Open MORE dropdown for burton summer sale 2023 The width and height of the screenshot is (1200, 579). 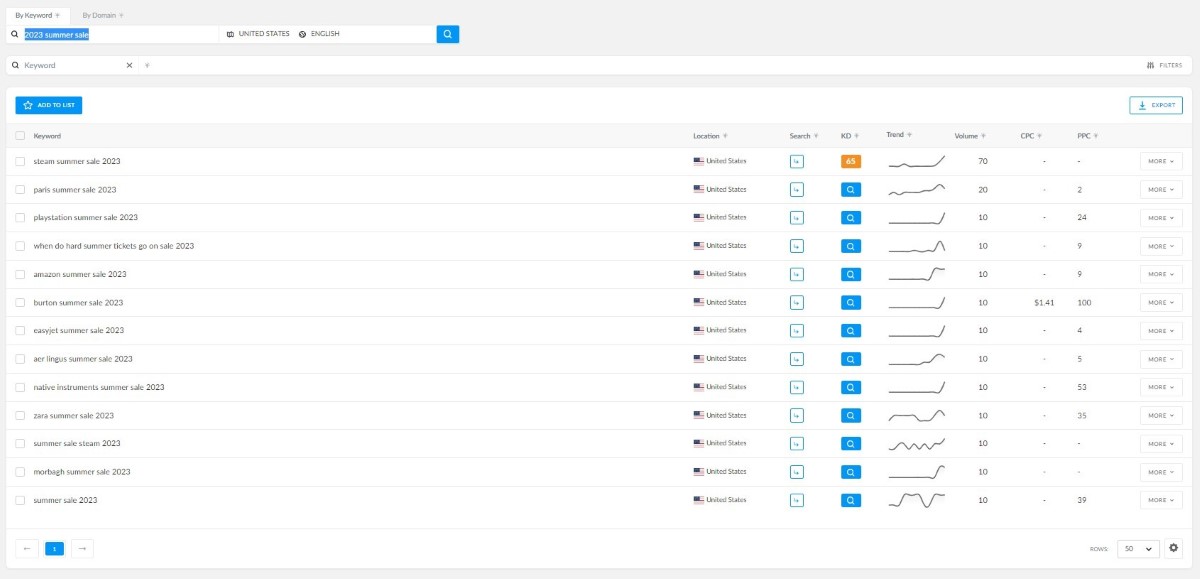click(x=1161, y=302)
